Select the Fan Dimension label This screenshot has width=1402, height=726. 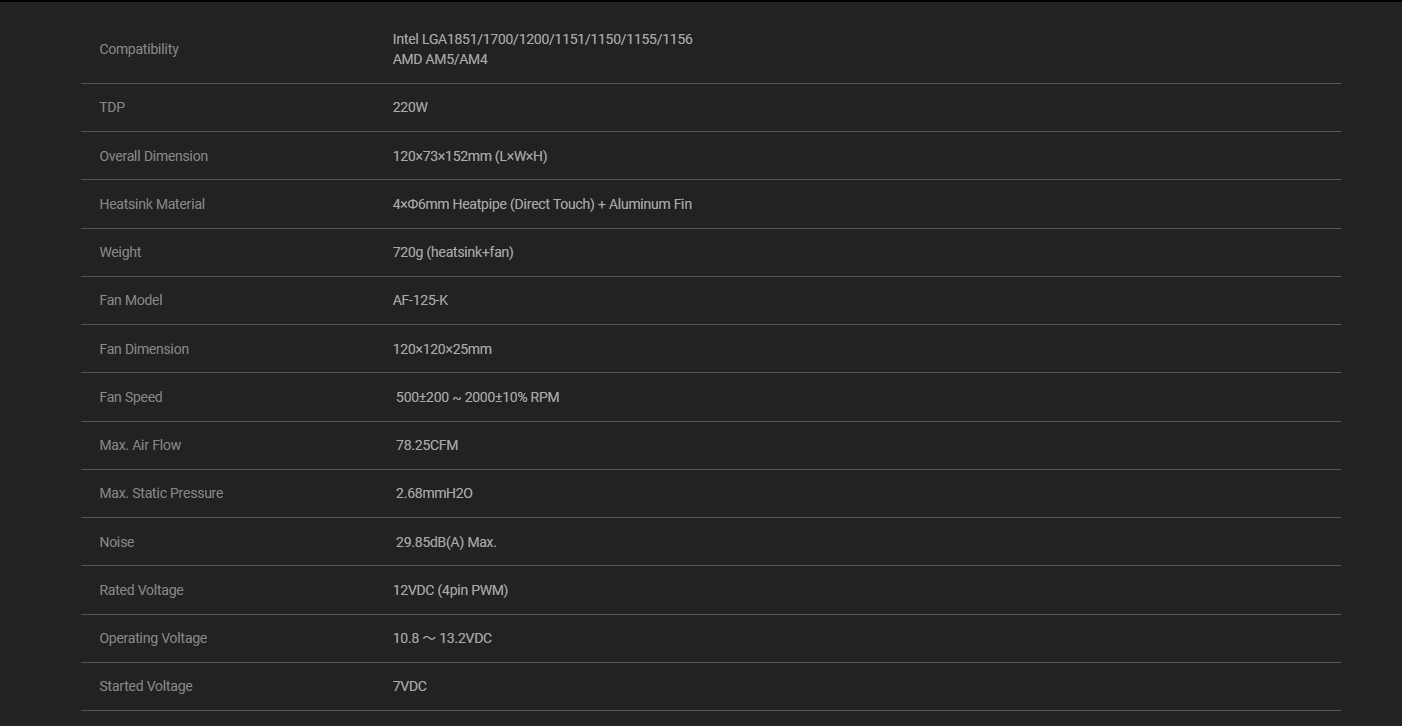coord(144,349)
